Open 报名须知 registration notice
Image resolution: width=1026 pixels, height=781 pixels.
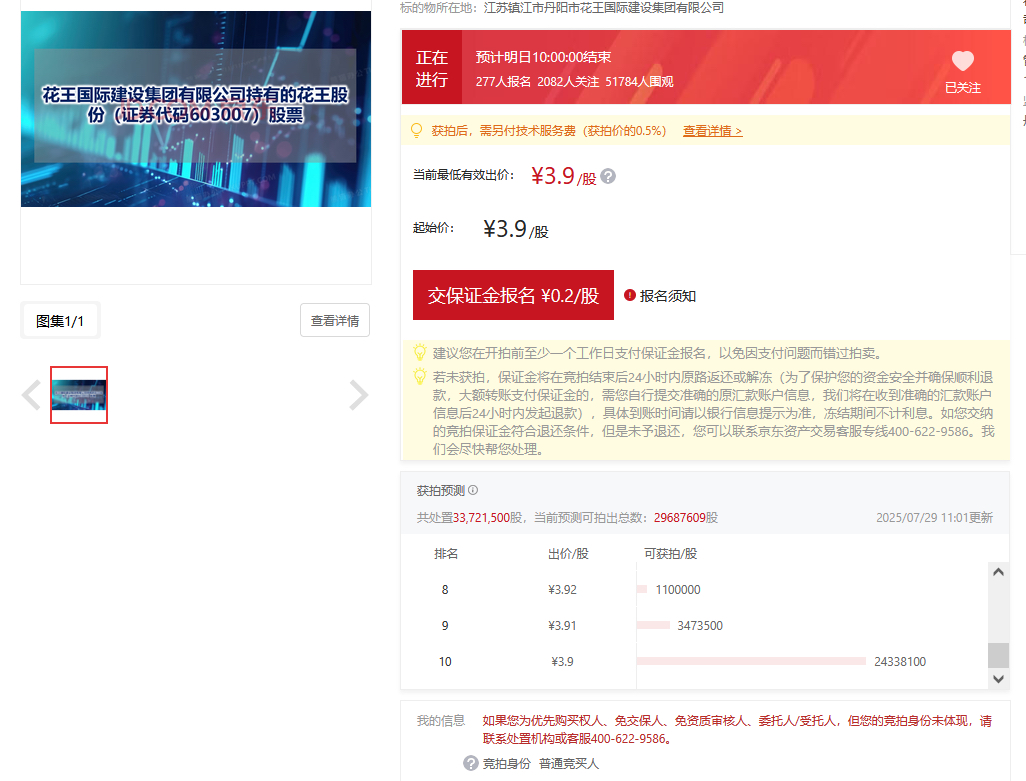667,296
